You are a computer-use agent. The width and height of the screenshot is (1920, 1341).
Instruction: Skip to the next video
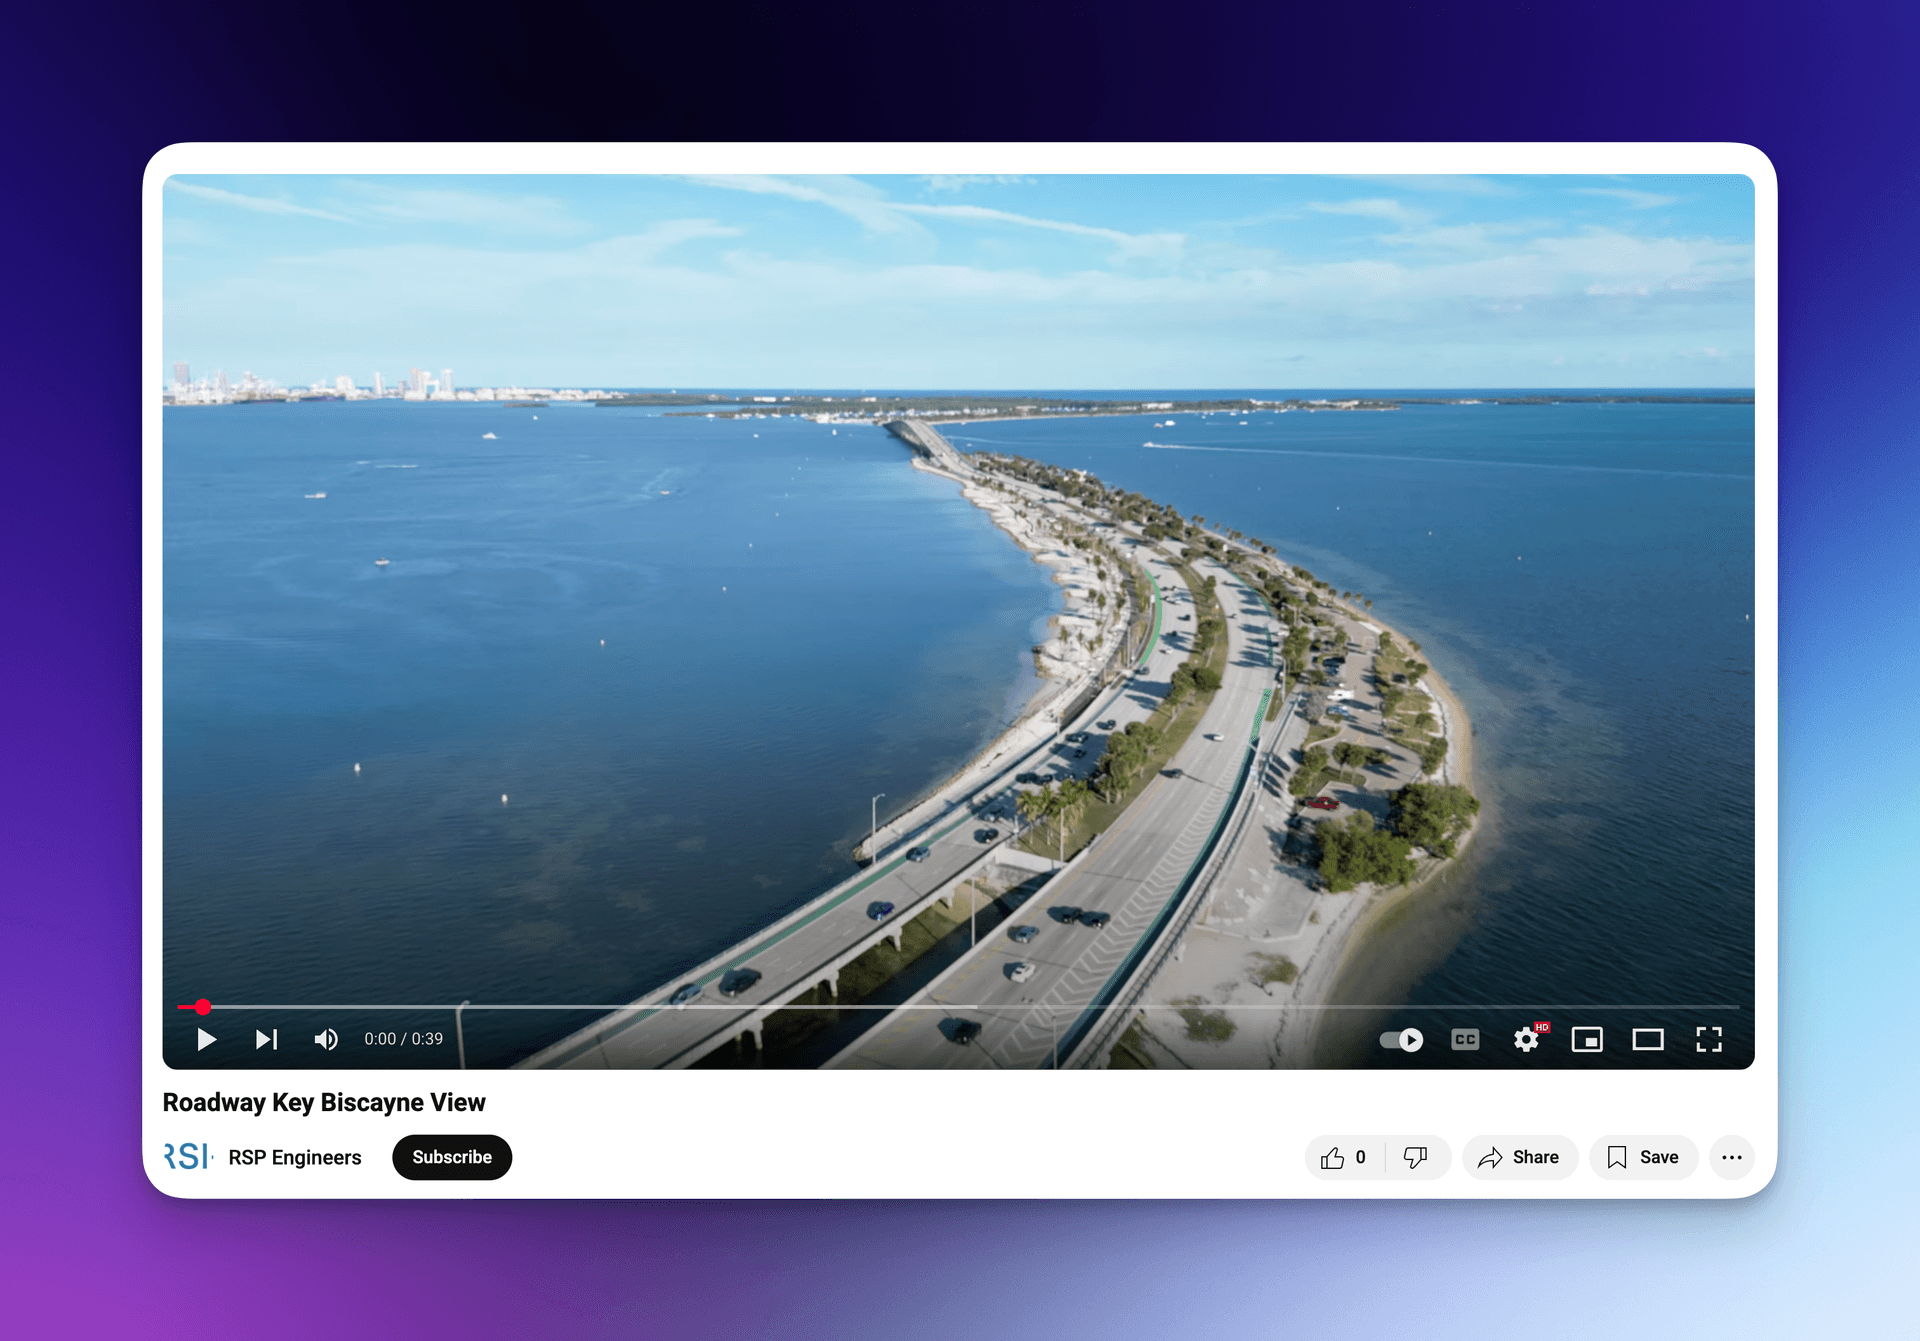266,1039
